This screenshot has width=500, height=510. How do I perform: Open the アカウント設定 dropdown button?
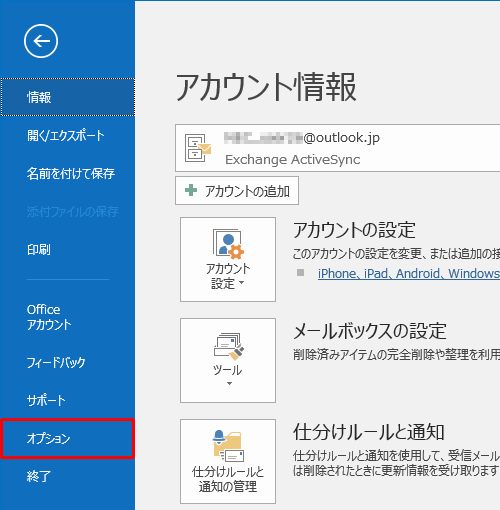click(x=228, y=259)
